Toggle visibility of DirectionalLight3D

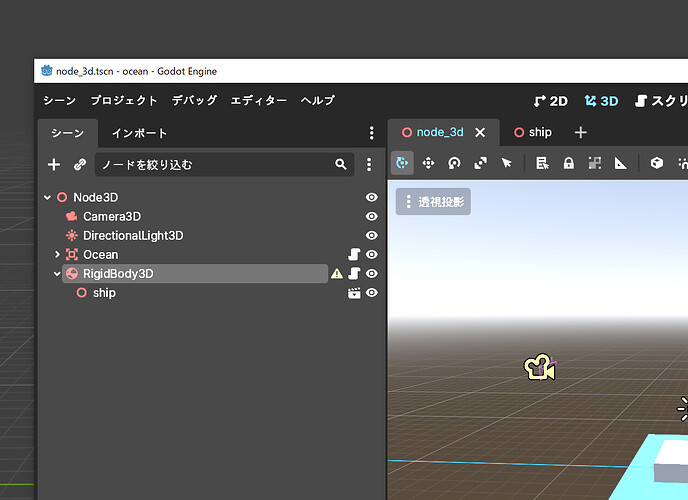pos(372,236)
